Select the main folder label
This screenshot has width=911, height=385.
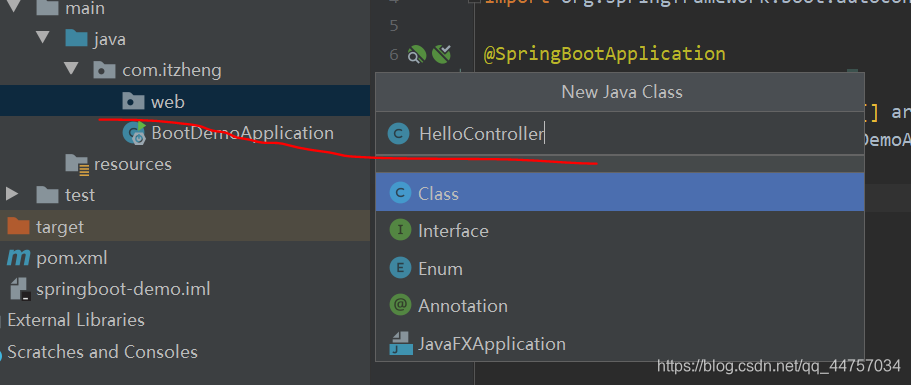click(x=85, y=8)
